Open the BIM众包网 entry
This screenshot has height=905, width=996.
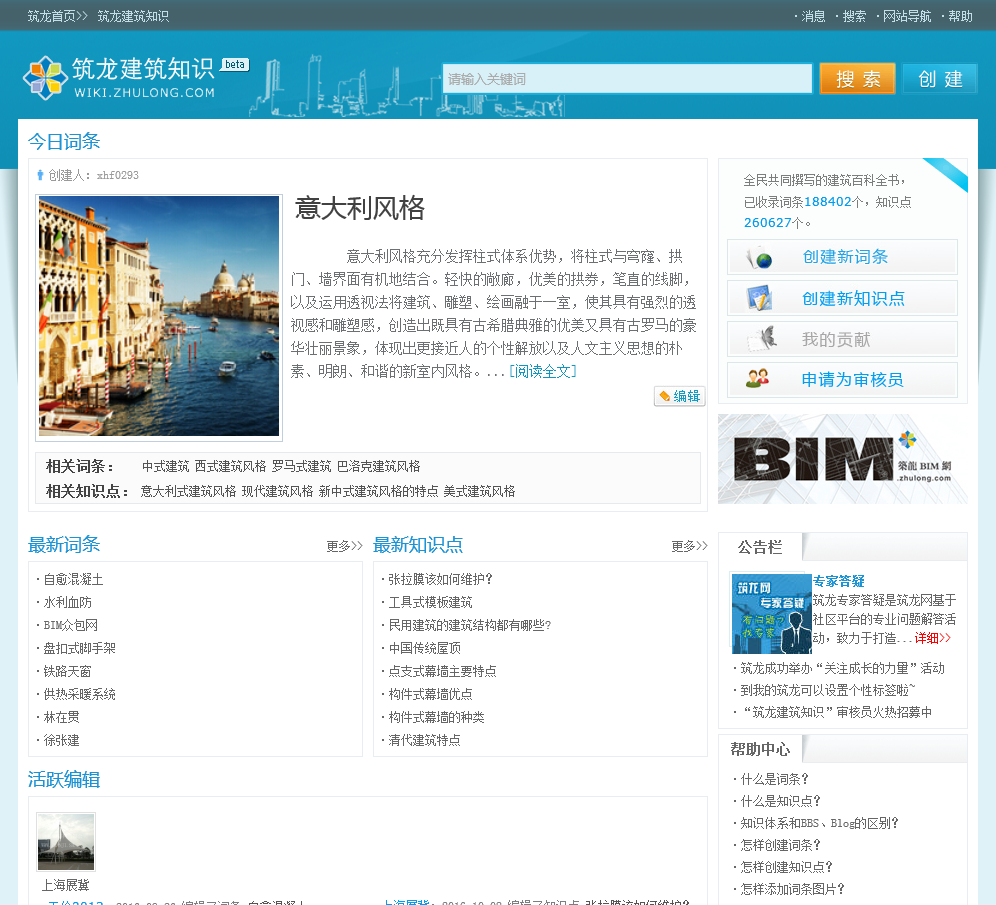71,626
